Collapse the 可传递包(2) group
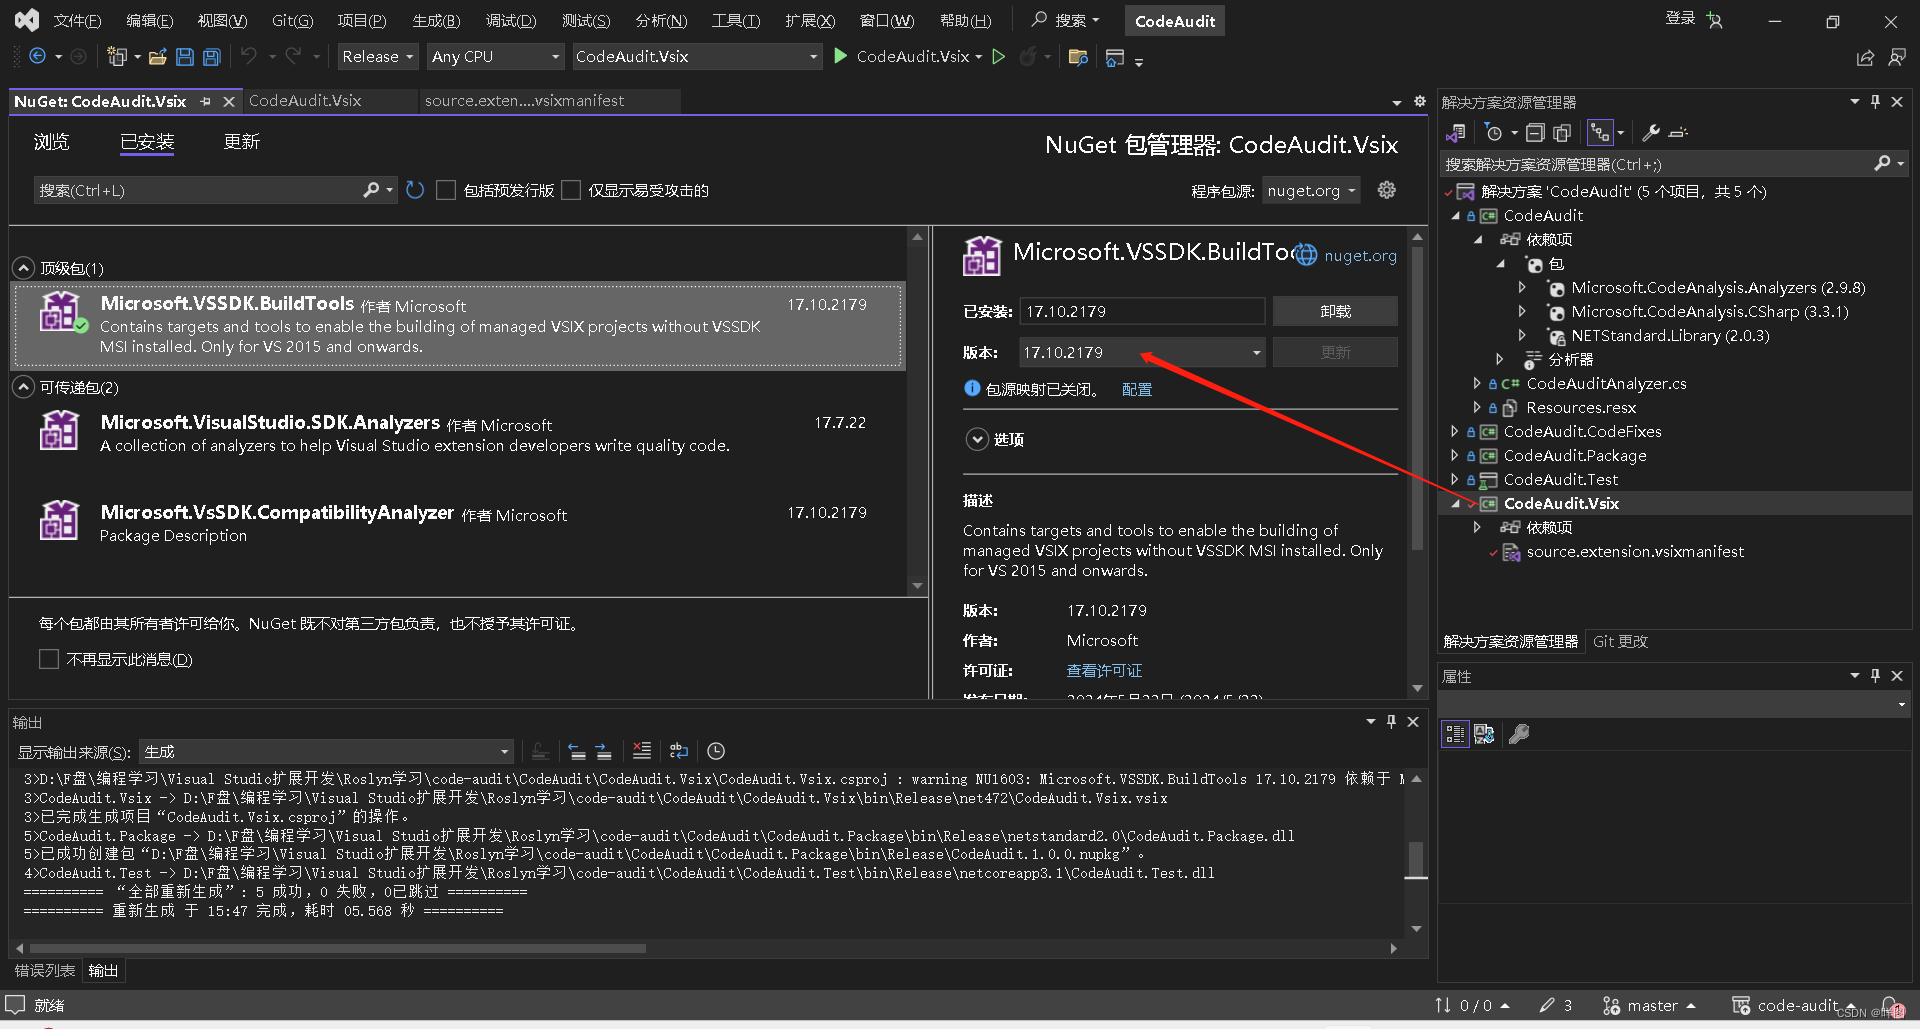 click(x=23, y=387)
